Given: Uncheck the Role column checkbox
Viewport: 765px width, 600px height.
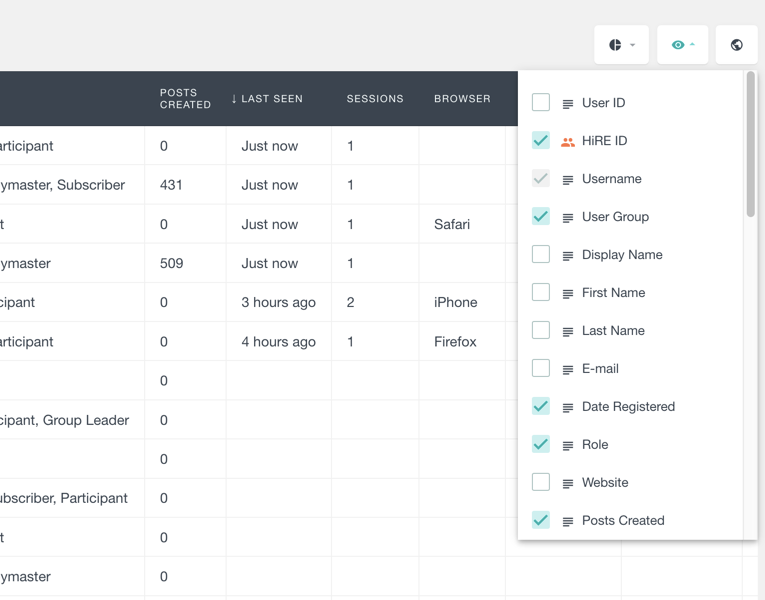Looking at the screenshot, I should 541,444.
